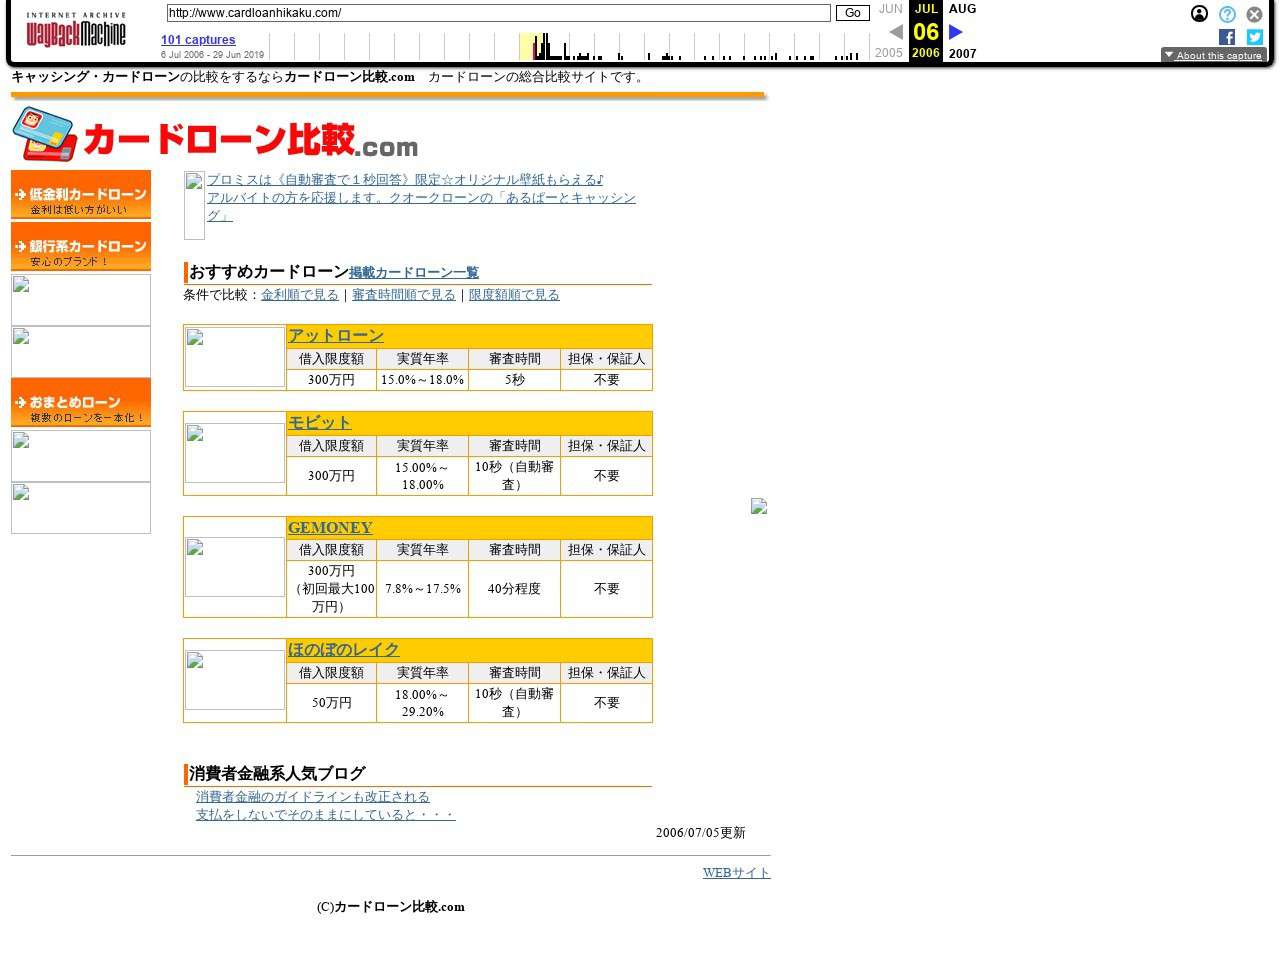Select 銀行系カードローン sidebar menu banner
Screen dimensions: 1280x960
pyautogui.click(x=81, y=246)
